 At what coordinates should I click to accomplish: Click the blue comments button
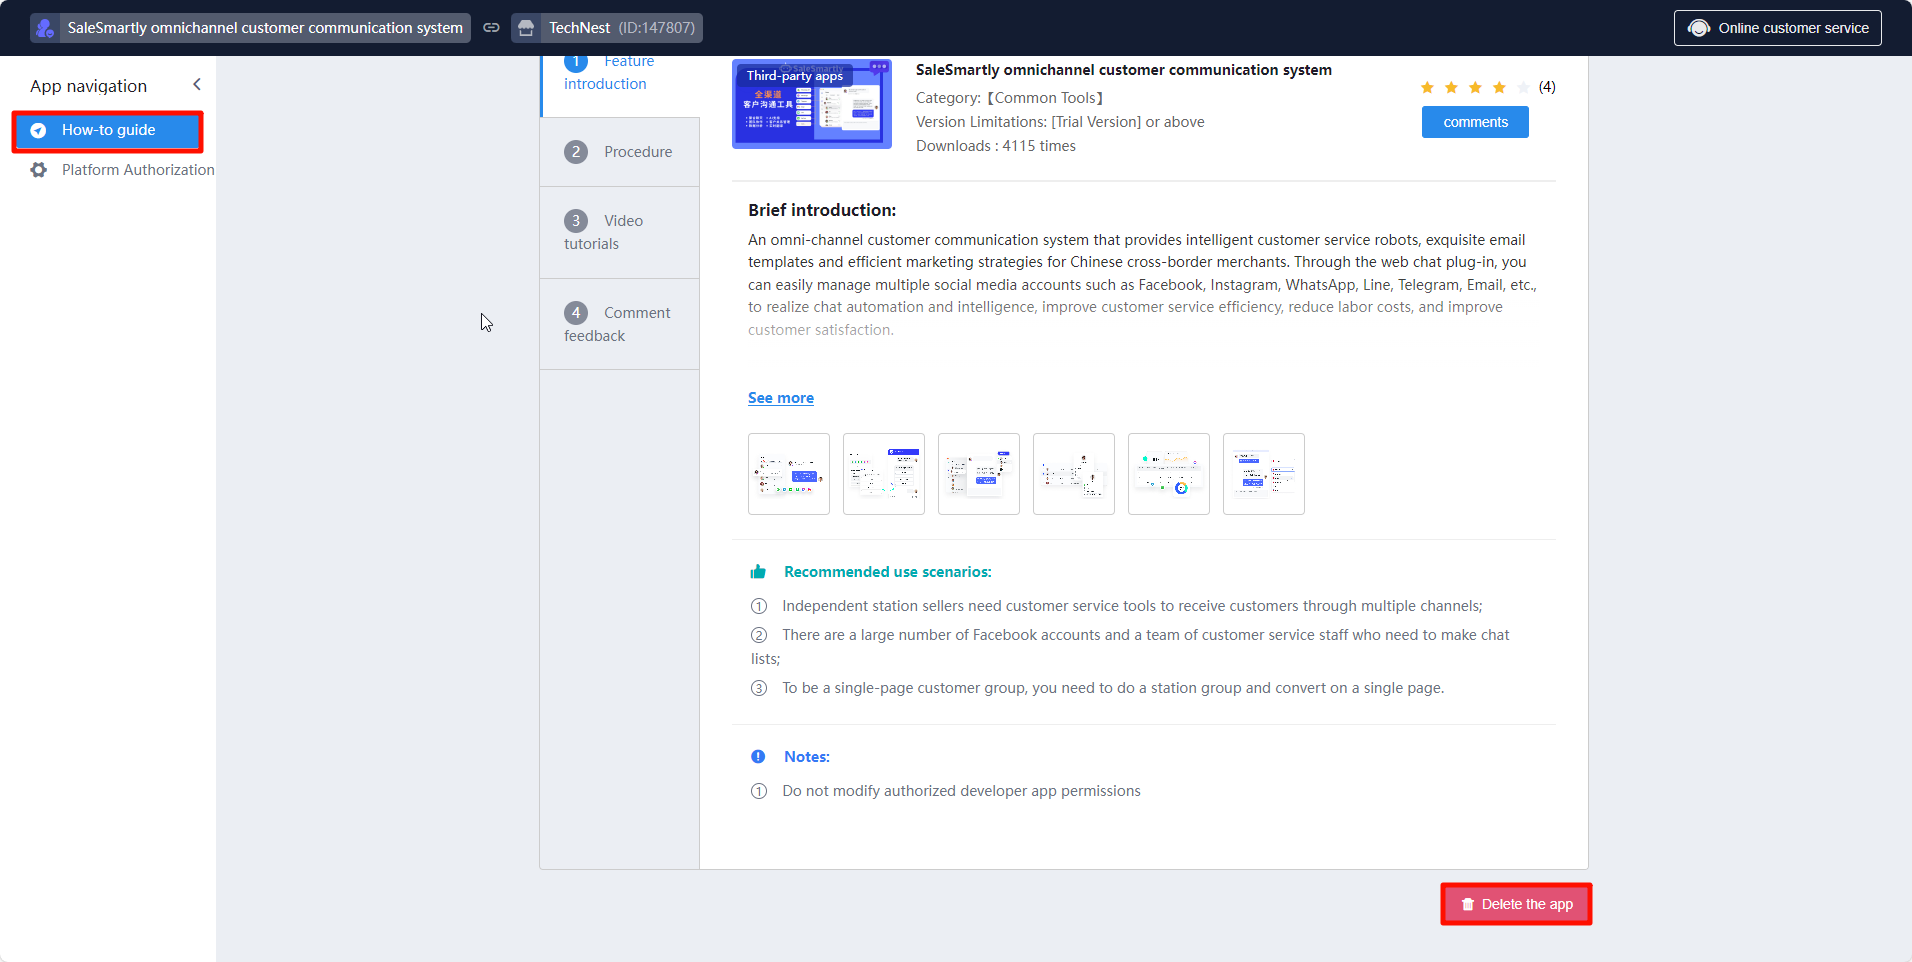tap(1474, 122)
